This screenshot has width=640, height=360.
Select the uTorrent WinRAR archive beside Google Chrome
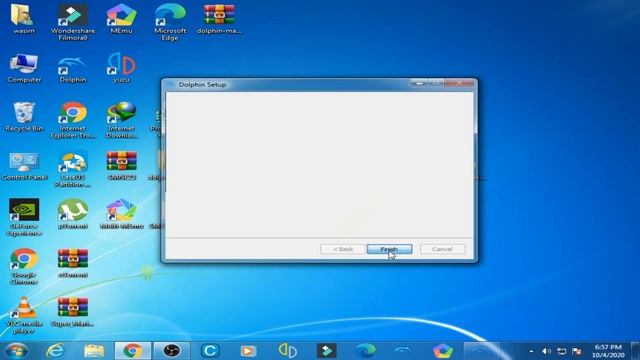click(x=73, y=263)
